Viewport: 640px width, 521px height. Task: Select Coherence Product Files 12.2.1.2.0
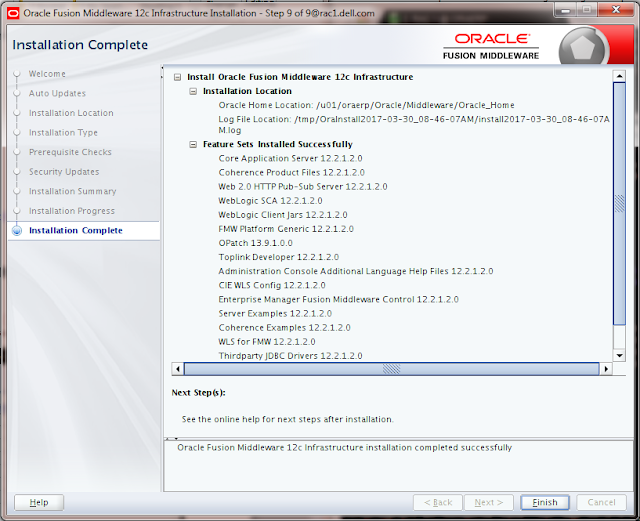click(x=291, y=172)
